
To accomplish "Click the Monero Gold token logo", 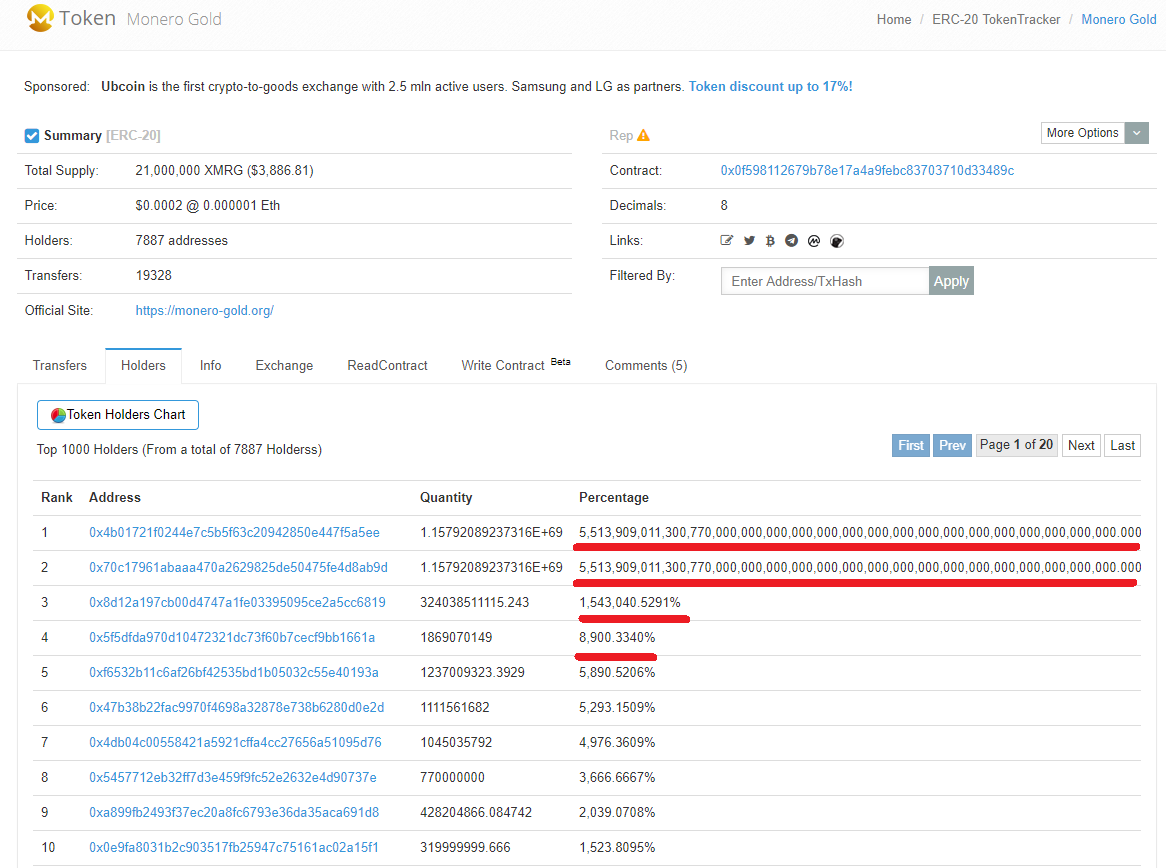I will (40, 17).
